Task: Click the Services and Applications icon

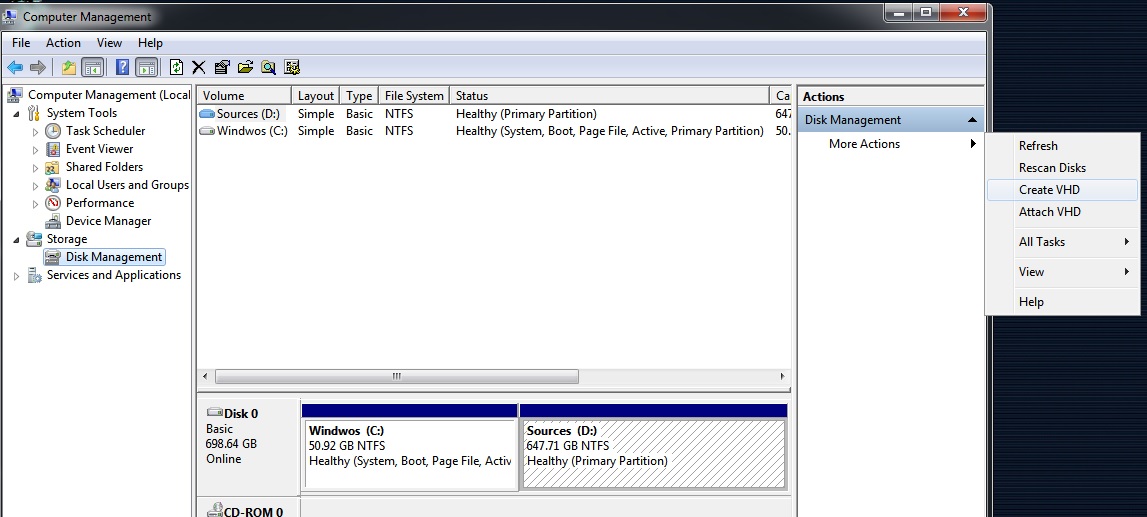Action: (x=34, y=275)
